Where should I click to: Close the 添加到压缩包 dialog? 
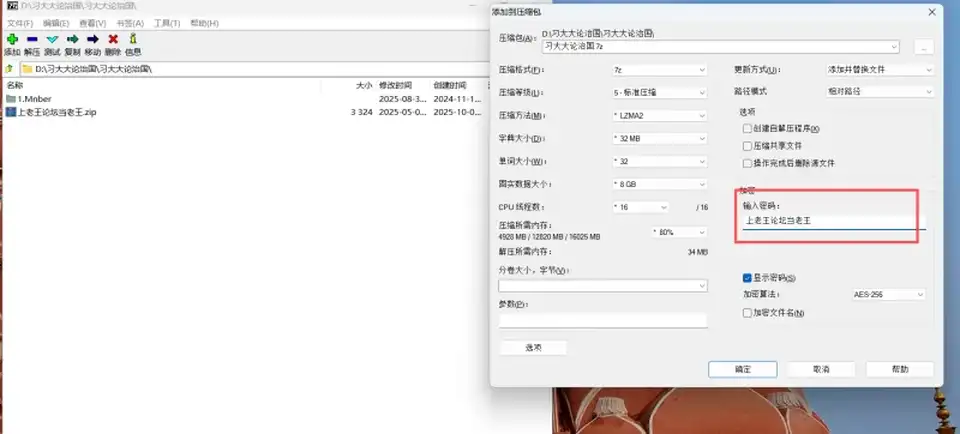932,12
